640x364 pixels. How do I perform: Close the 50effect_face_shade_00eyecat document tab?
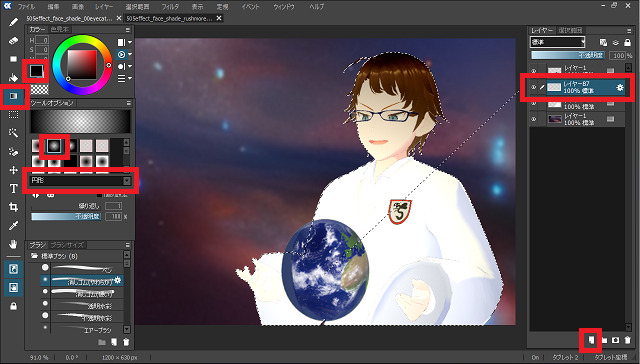click(x=119, y=18)
